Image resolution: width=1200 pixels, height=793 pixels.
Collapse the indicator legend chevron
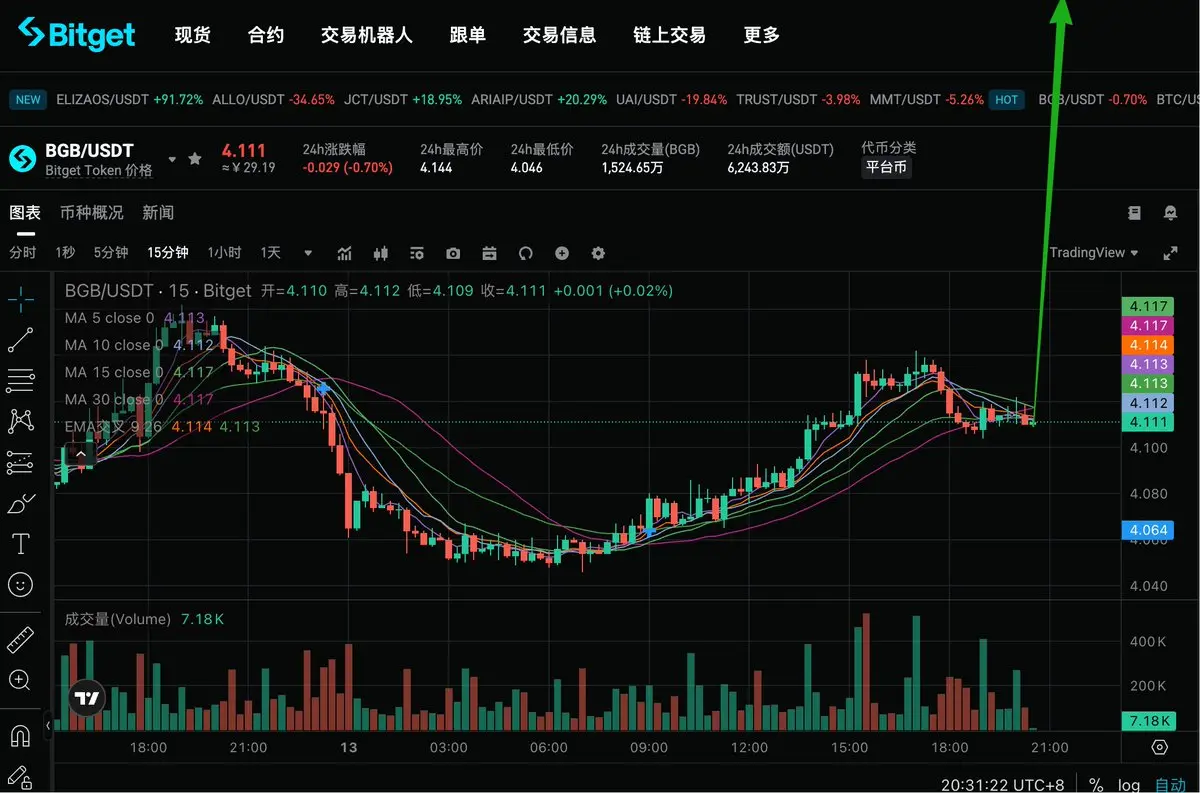[x=83, y=453]
